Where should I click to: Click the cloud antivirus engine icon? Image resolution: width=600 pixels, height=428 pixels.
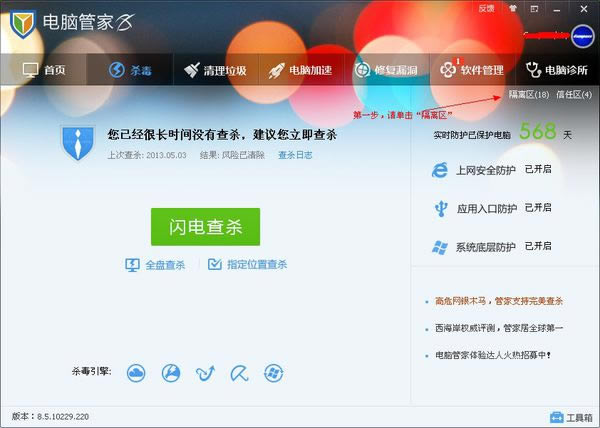(137, 373)
